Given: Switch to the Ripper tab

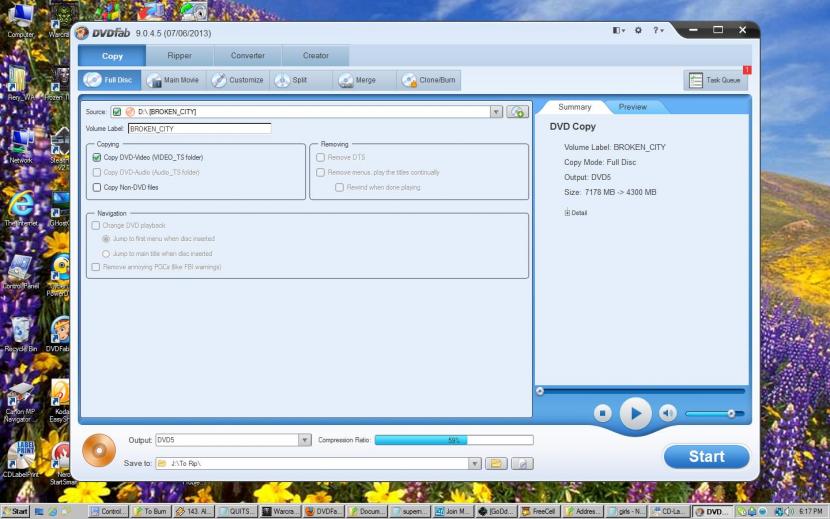Looking at the screenshot, I should pyautogui.click(x=180, y=56).
